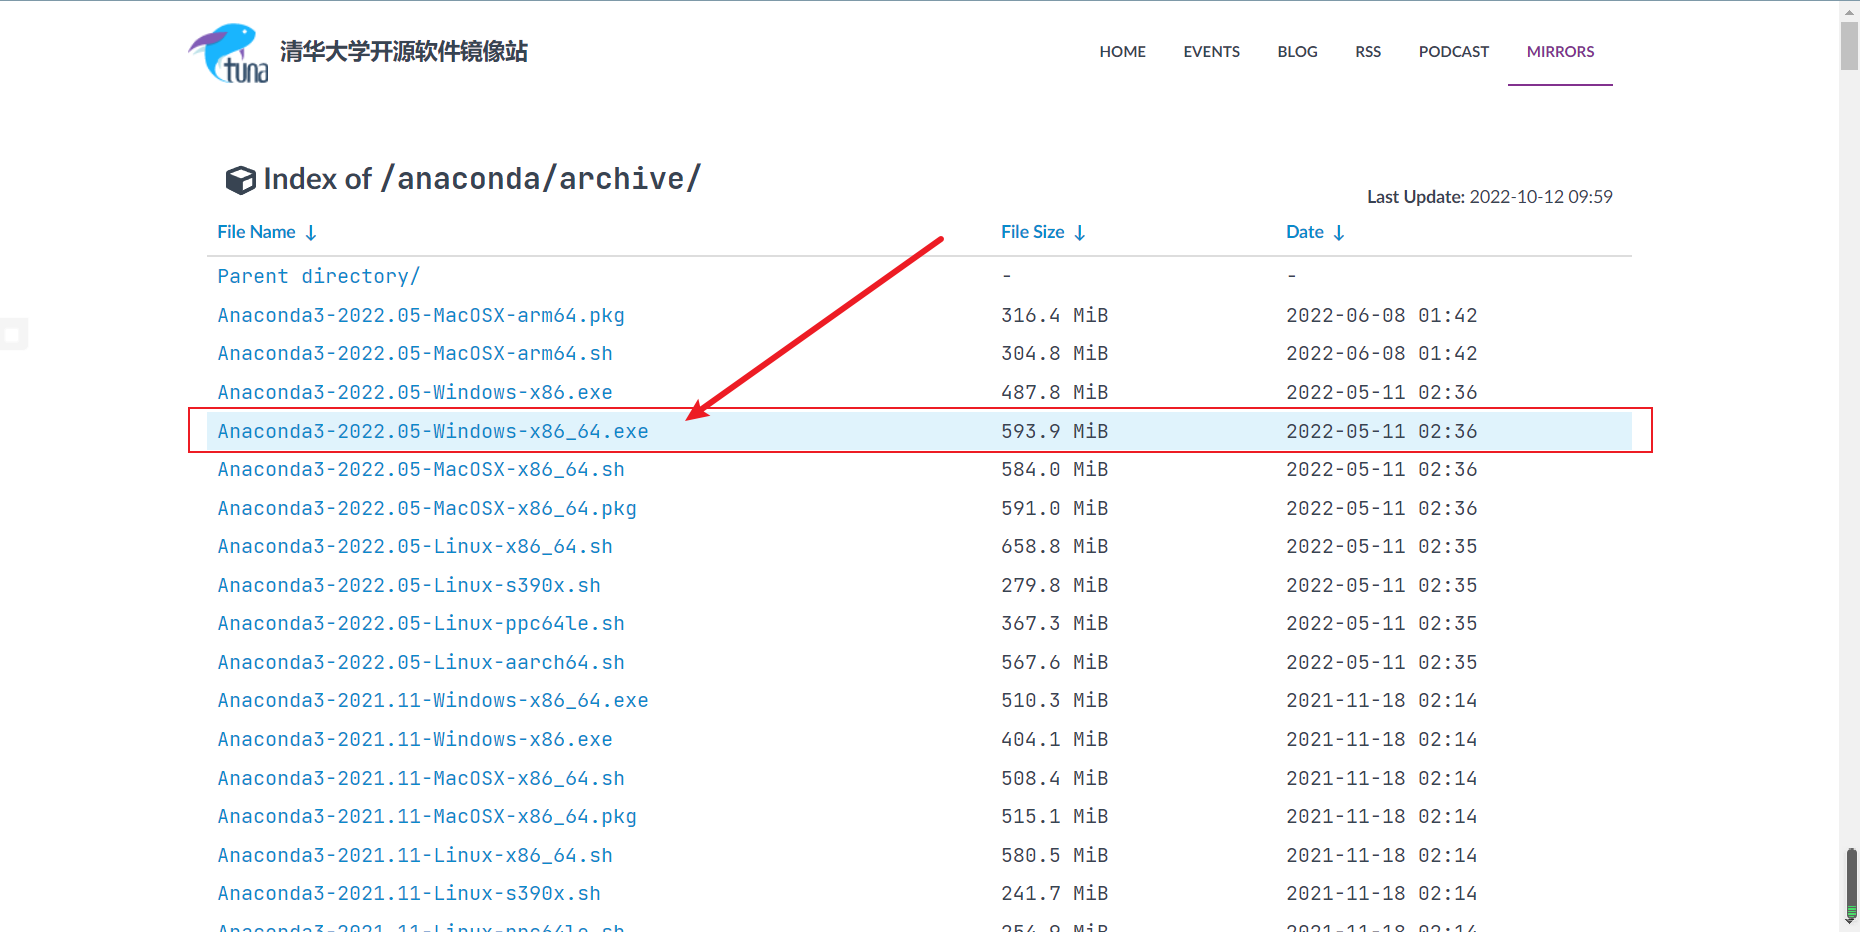Click the page vertical scrollbar thumb

point(1849,46)
